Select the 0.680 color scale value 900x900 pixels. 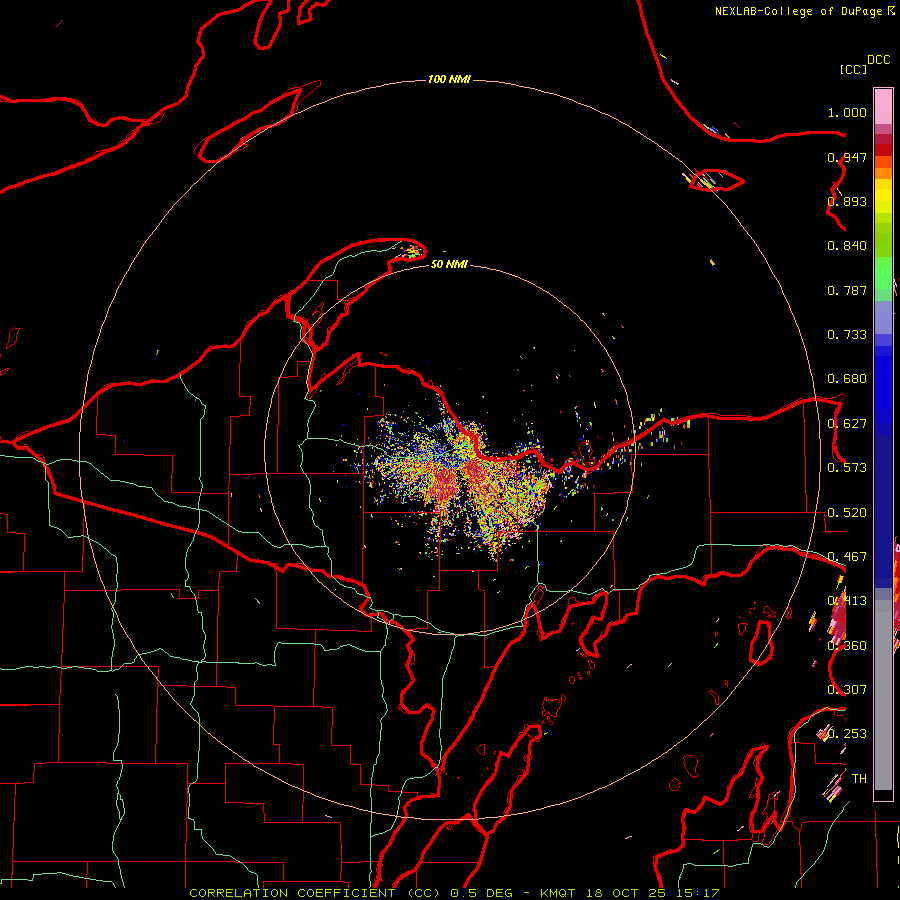[847, 379]
